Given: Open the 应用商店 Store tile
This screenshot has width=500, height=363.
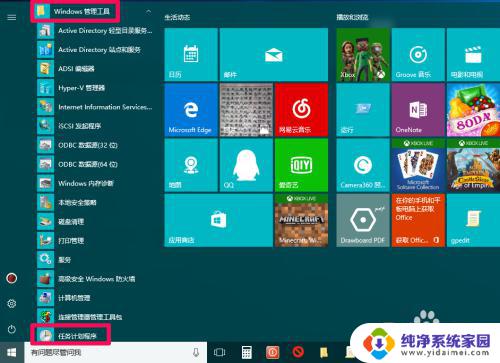Looking at the screenshot, I should click(219, 221).
